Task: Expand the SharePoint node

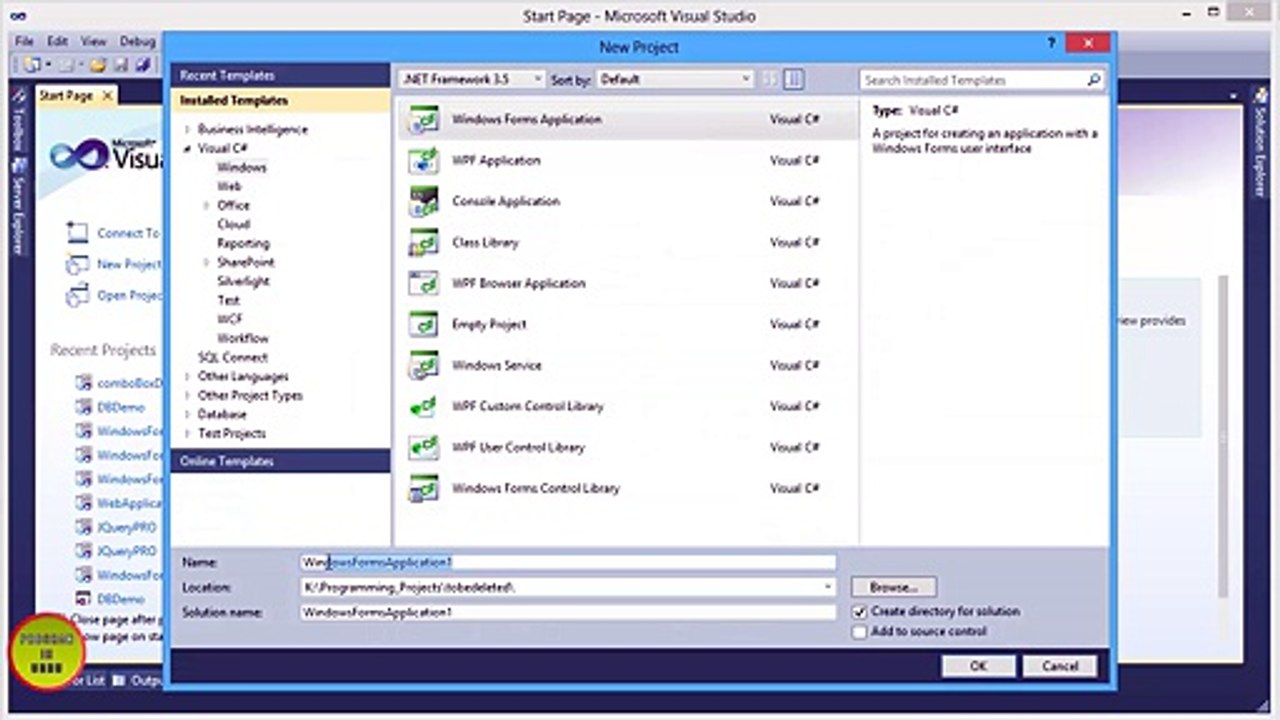Action: click(x=206, y=262)
